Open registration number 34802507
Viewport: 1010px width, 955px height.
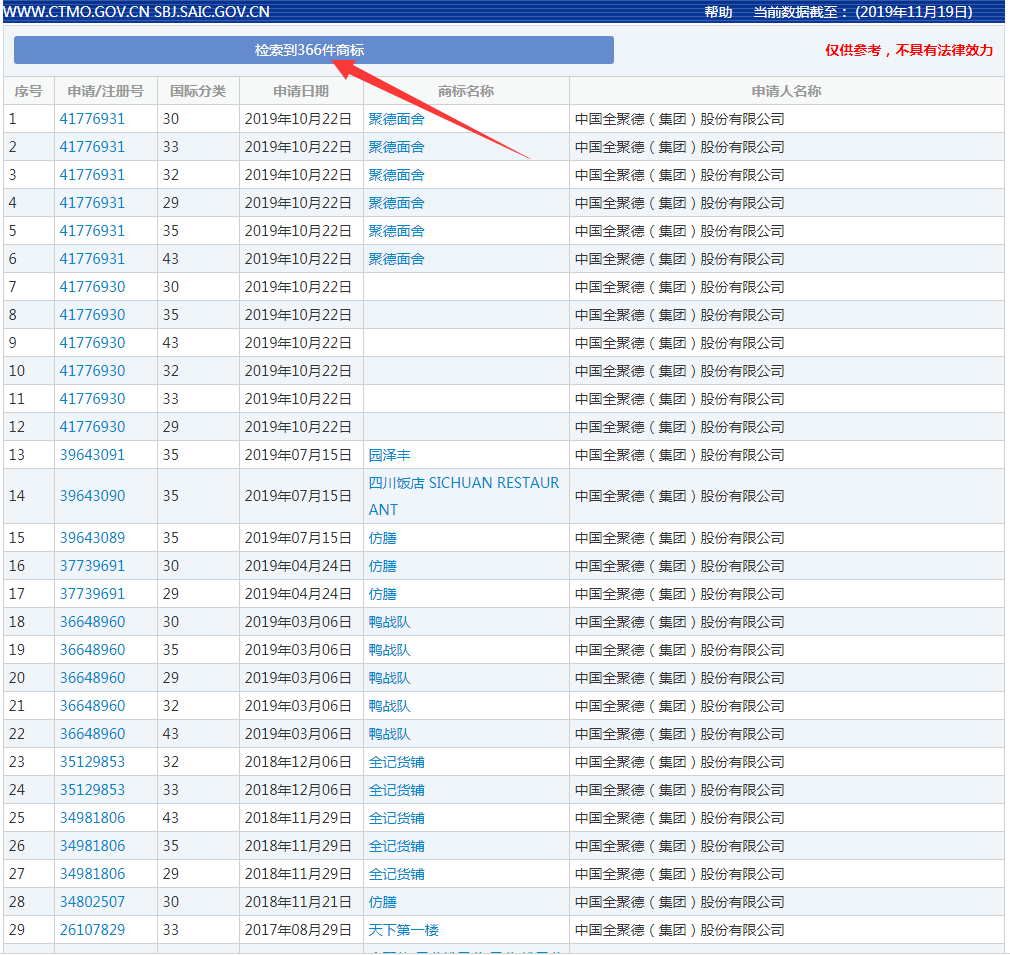(x=92, y=902)
